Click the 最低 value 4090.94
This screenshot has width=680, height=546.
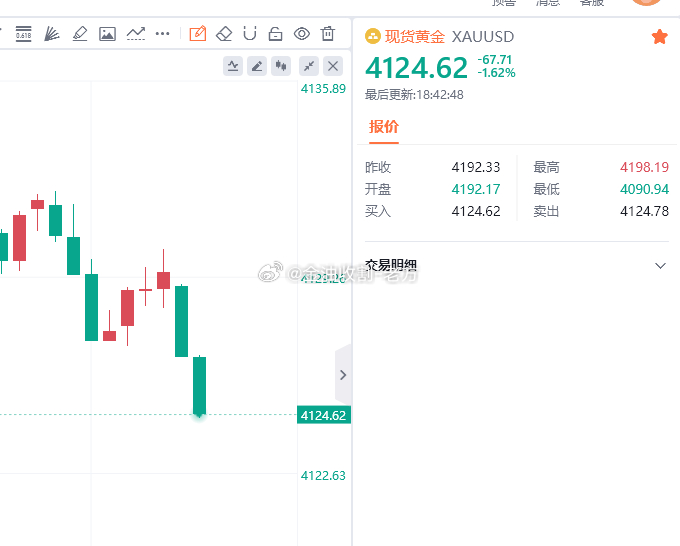(x=644, y=189)
